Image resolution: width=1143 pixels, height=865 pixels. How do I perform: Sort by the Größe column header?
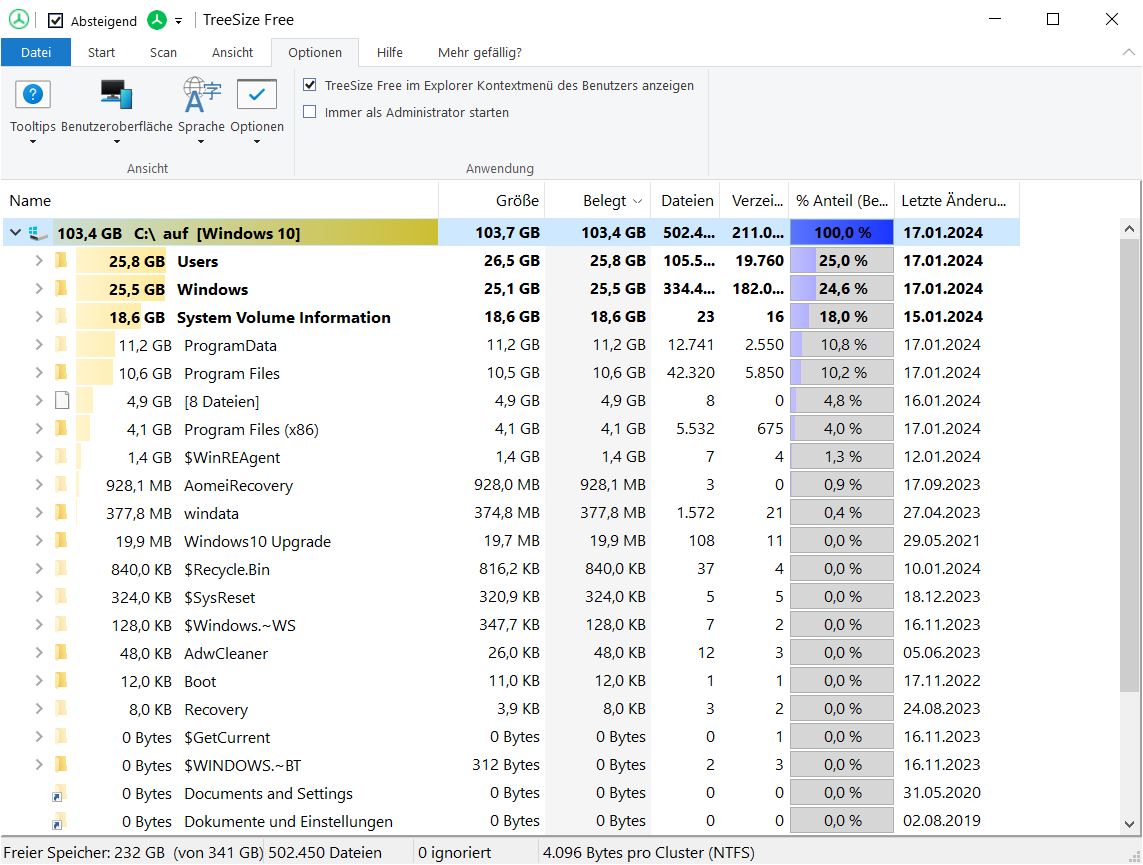tap(492, 200)
